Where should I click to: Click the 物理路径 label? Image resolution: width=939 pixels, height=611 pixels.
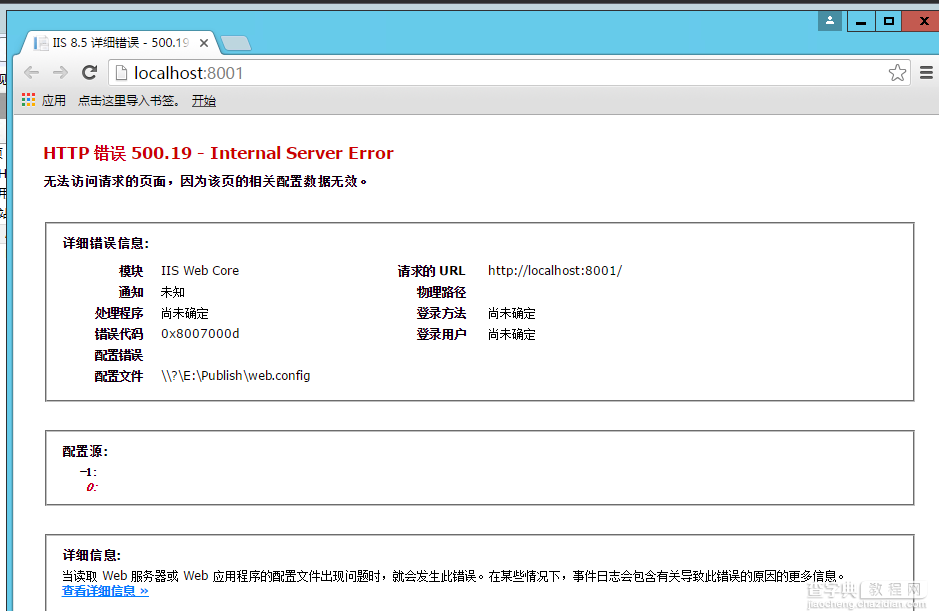(441, 292)
